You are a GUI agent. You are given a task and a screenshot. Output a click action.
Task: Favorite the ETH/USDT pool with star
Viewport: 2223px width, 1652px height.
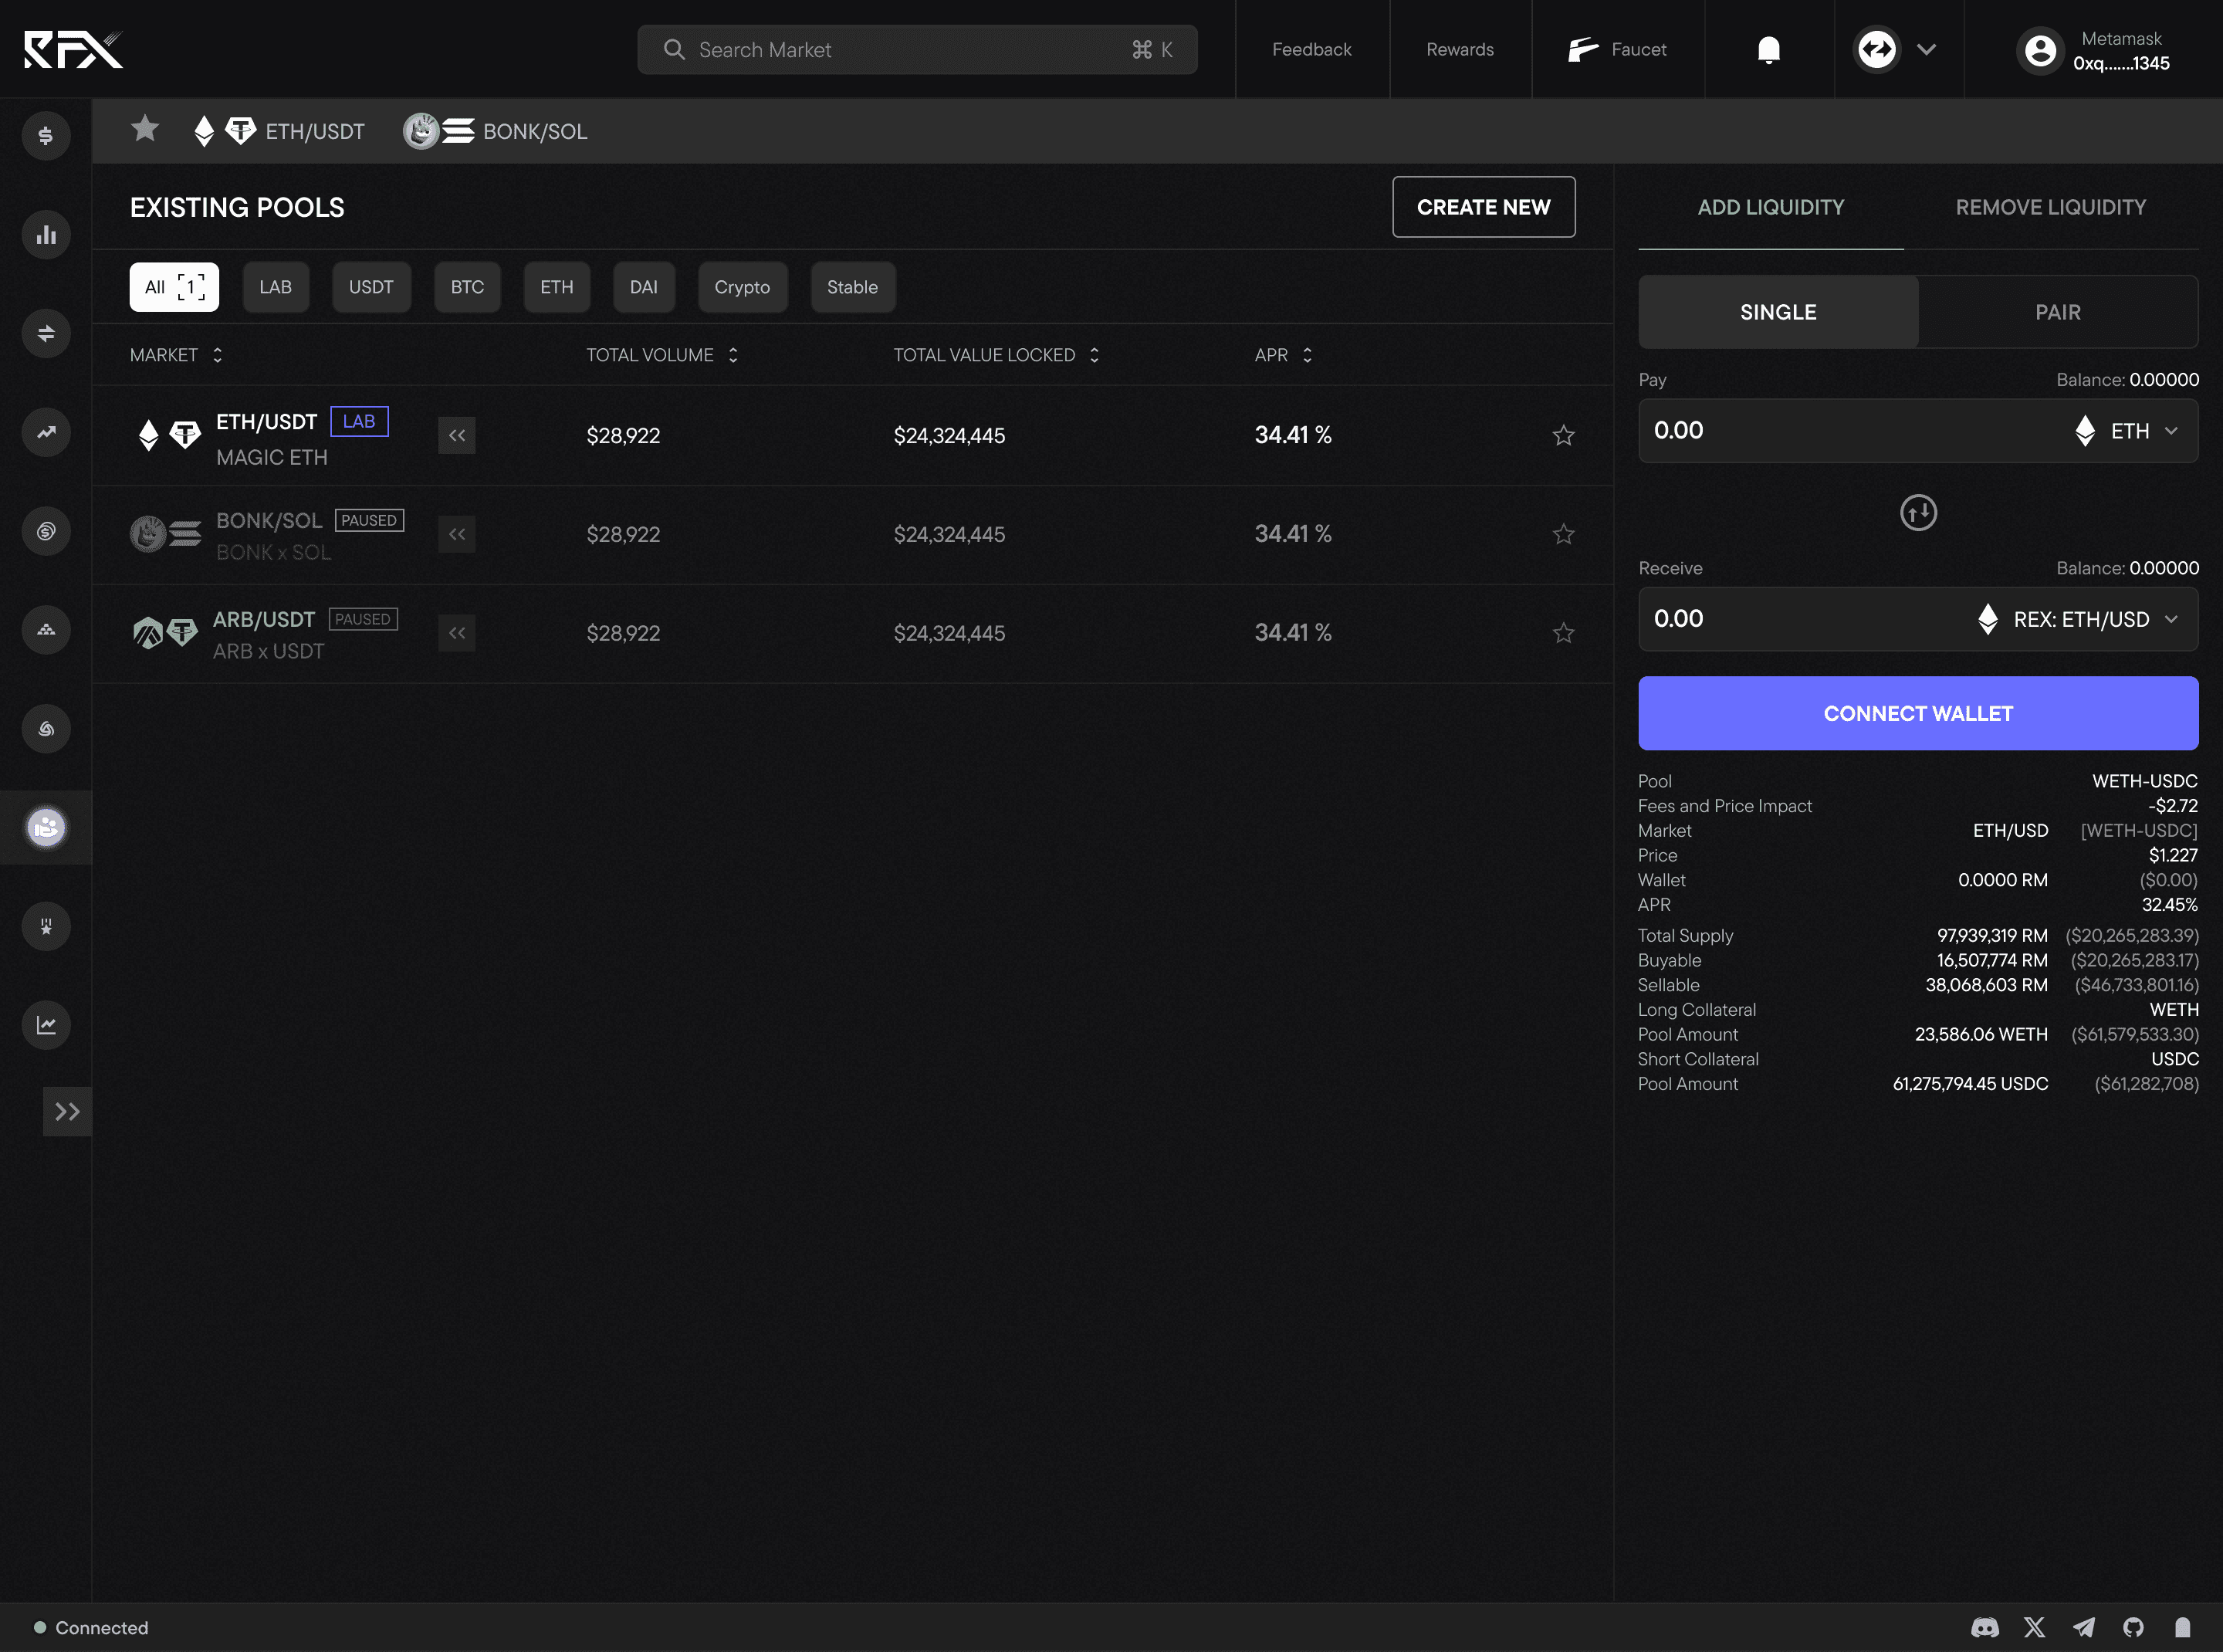1563,435
